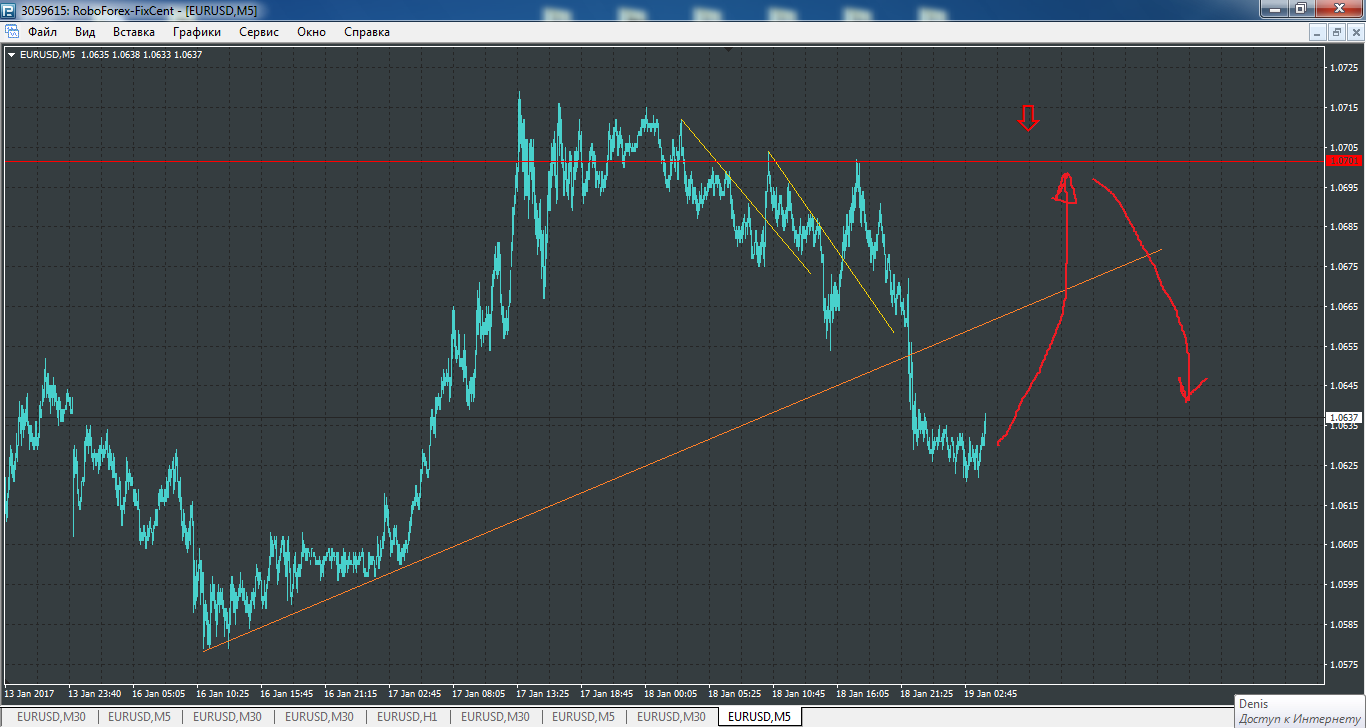
Task: Click the '18 Jan 00:05' time label
Action: [x=670, y=693]
